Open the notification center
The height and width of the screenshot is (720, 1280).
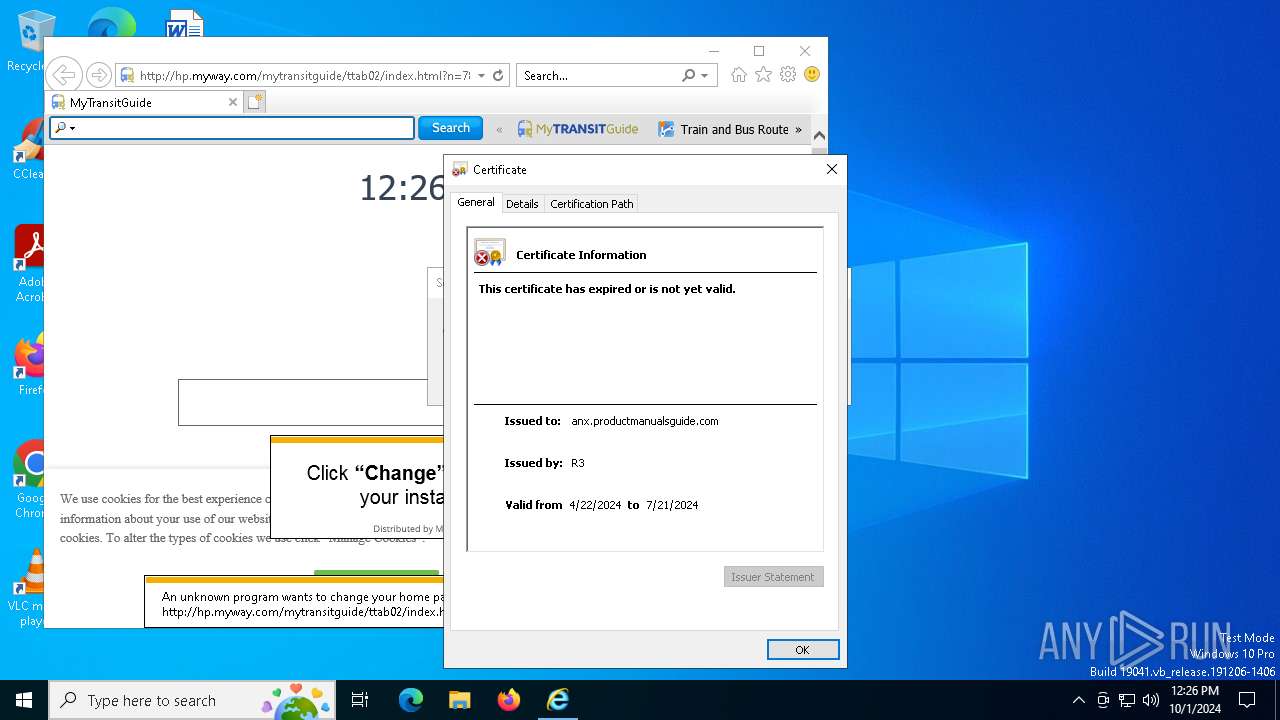(x=1247, y=700)
